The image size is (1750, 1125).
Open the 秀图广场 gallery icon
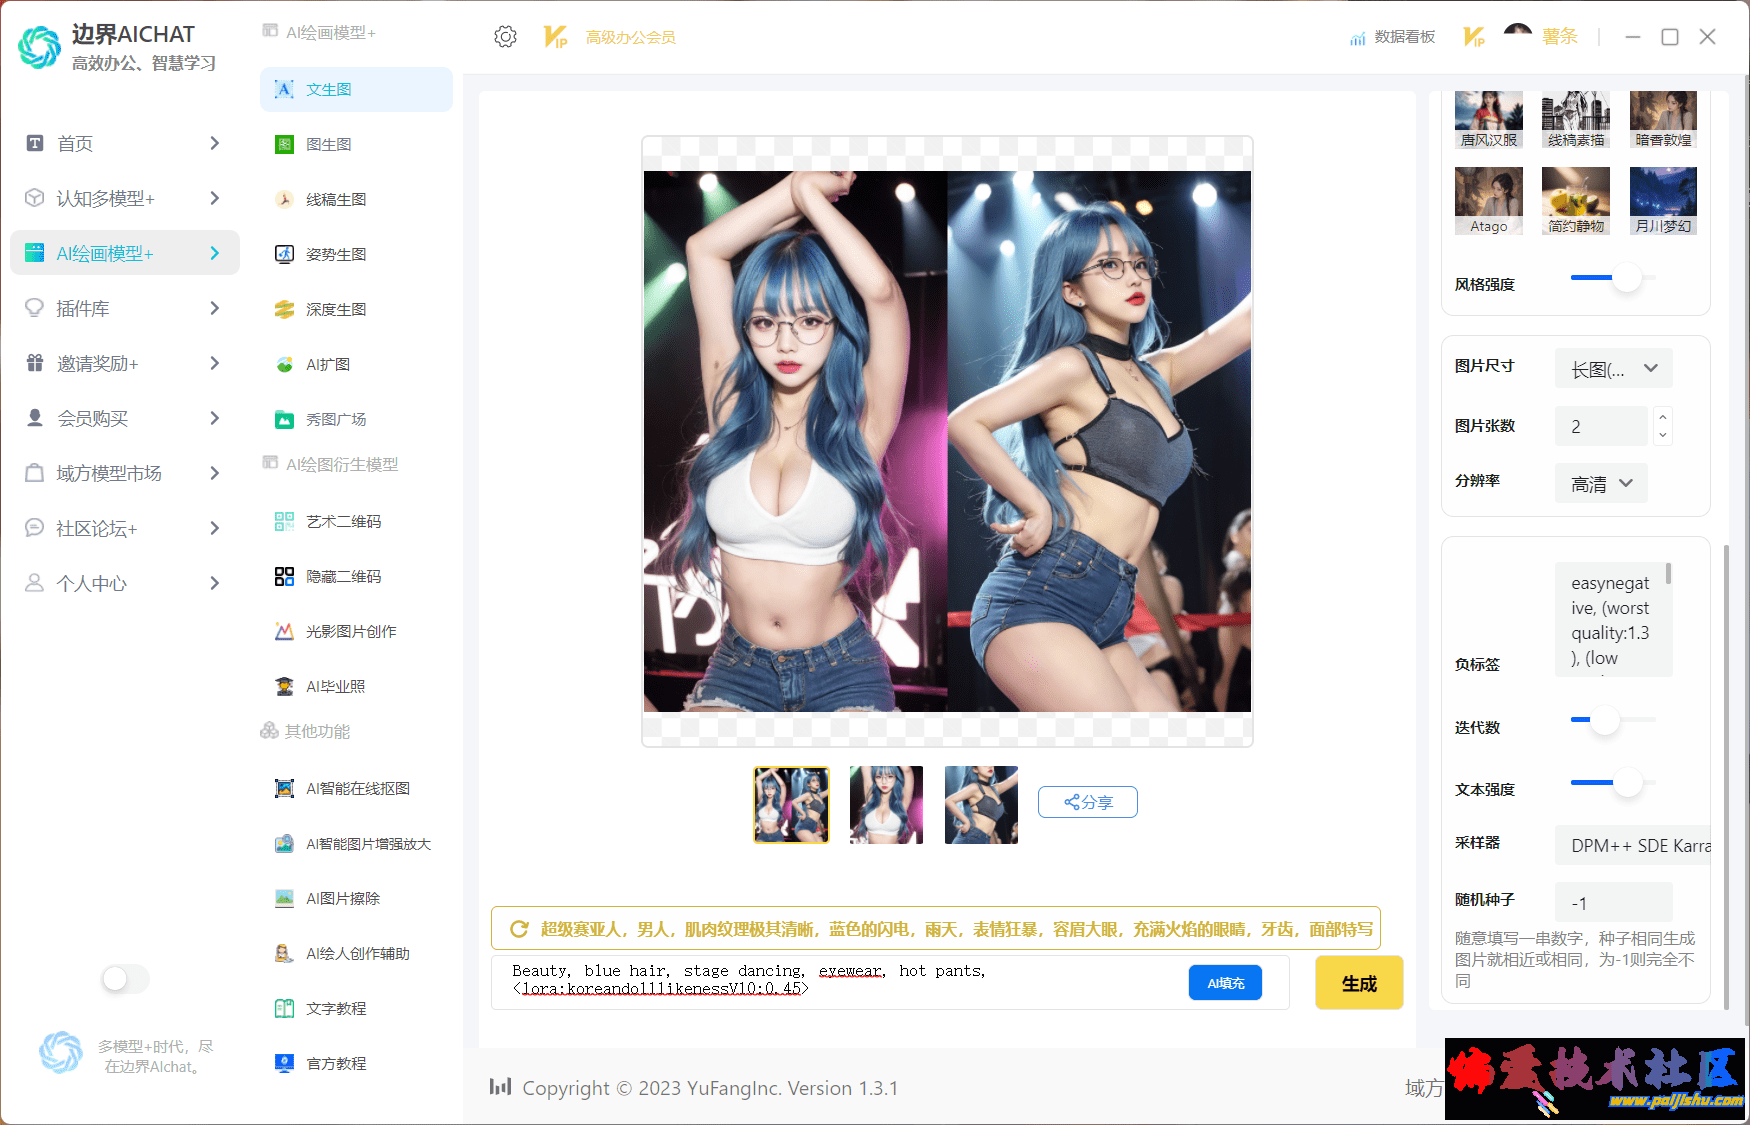click(285, 420)
